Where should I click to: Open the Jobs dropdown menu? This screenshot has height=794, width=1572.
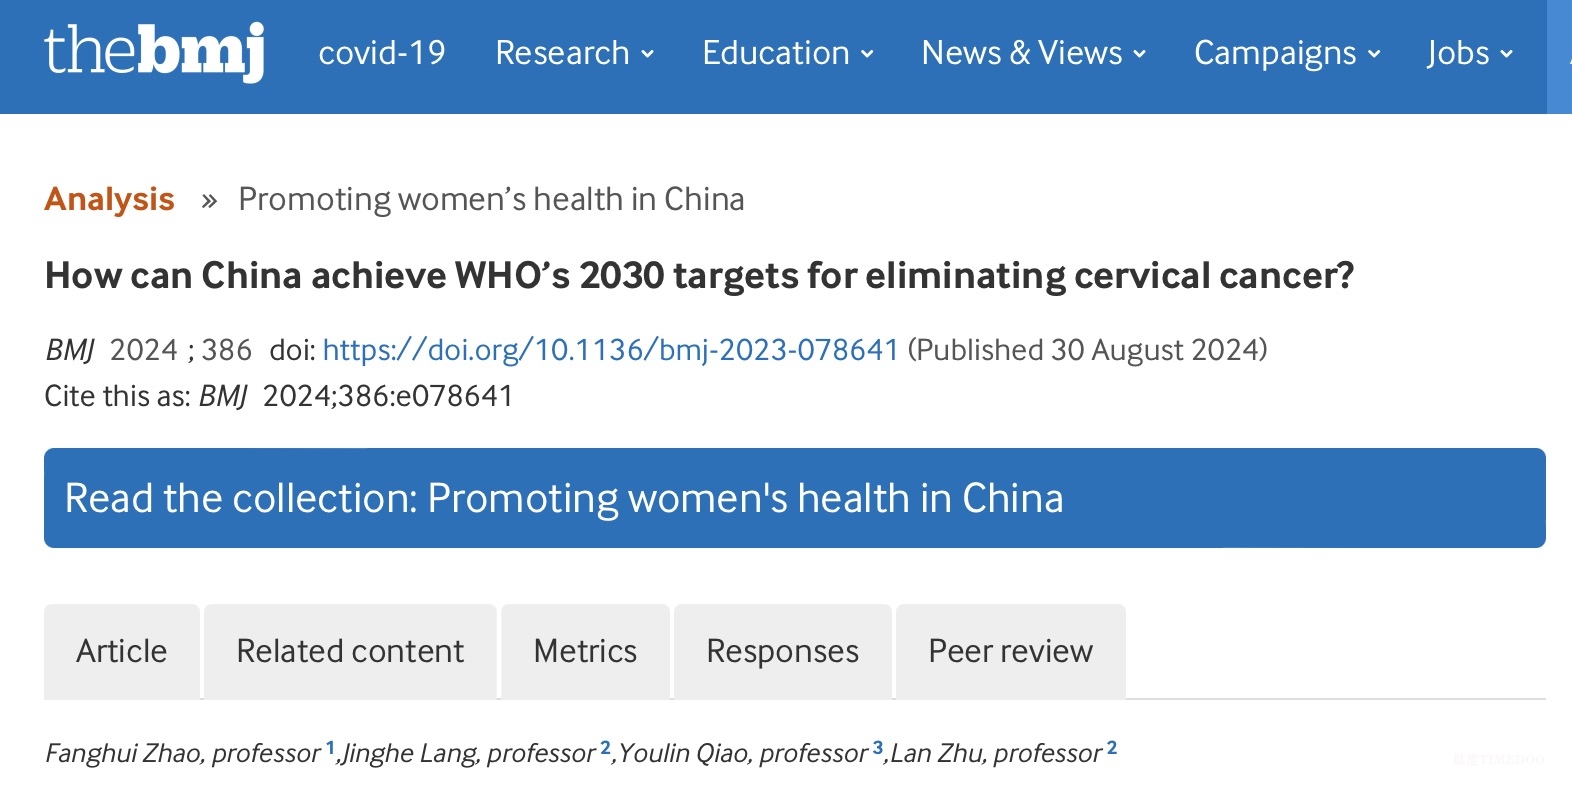click(x=1469, y=53)
